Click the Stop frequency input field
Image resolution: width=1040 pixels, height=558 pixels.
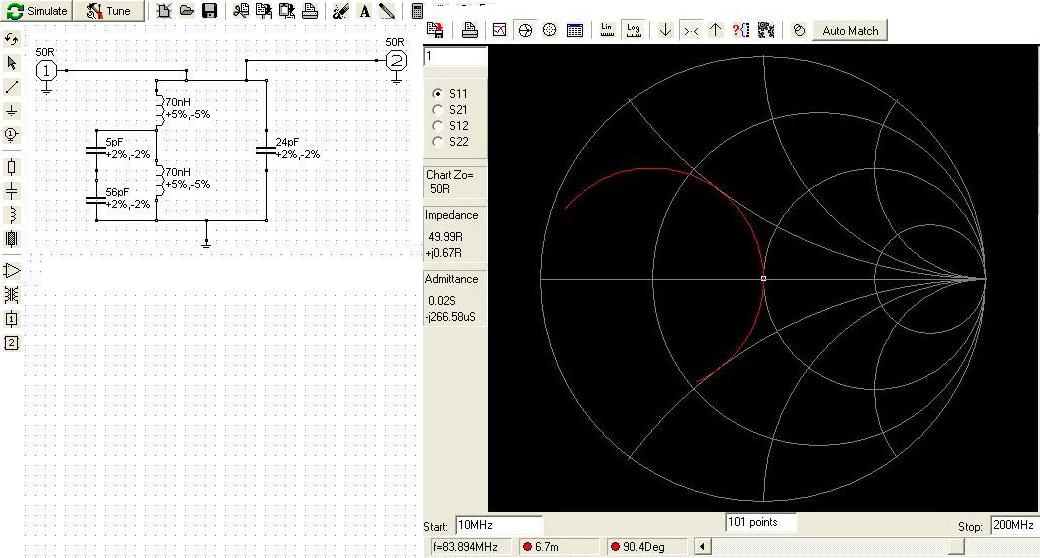pyautogui.click(x=1014, y=525)
